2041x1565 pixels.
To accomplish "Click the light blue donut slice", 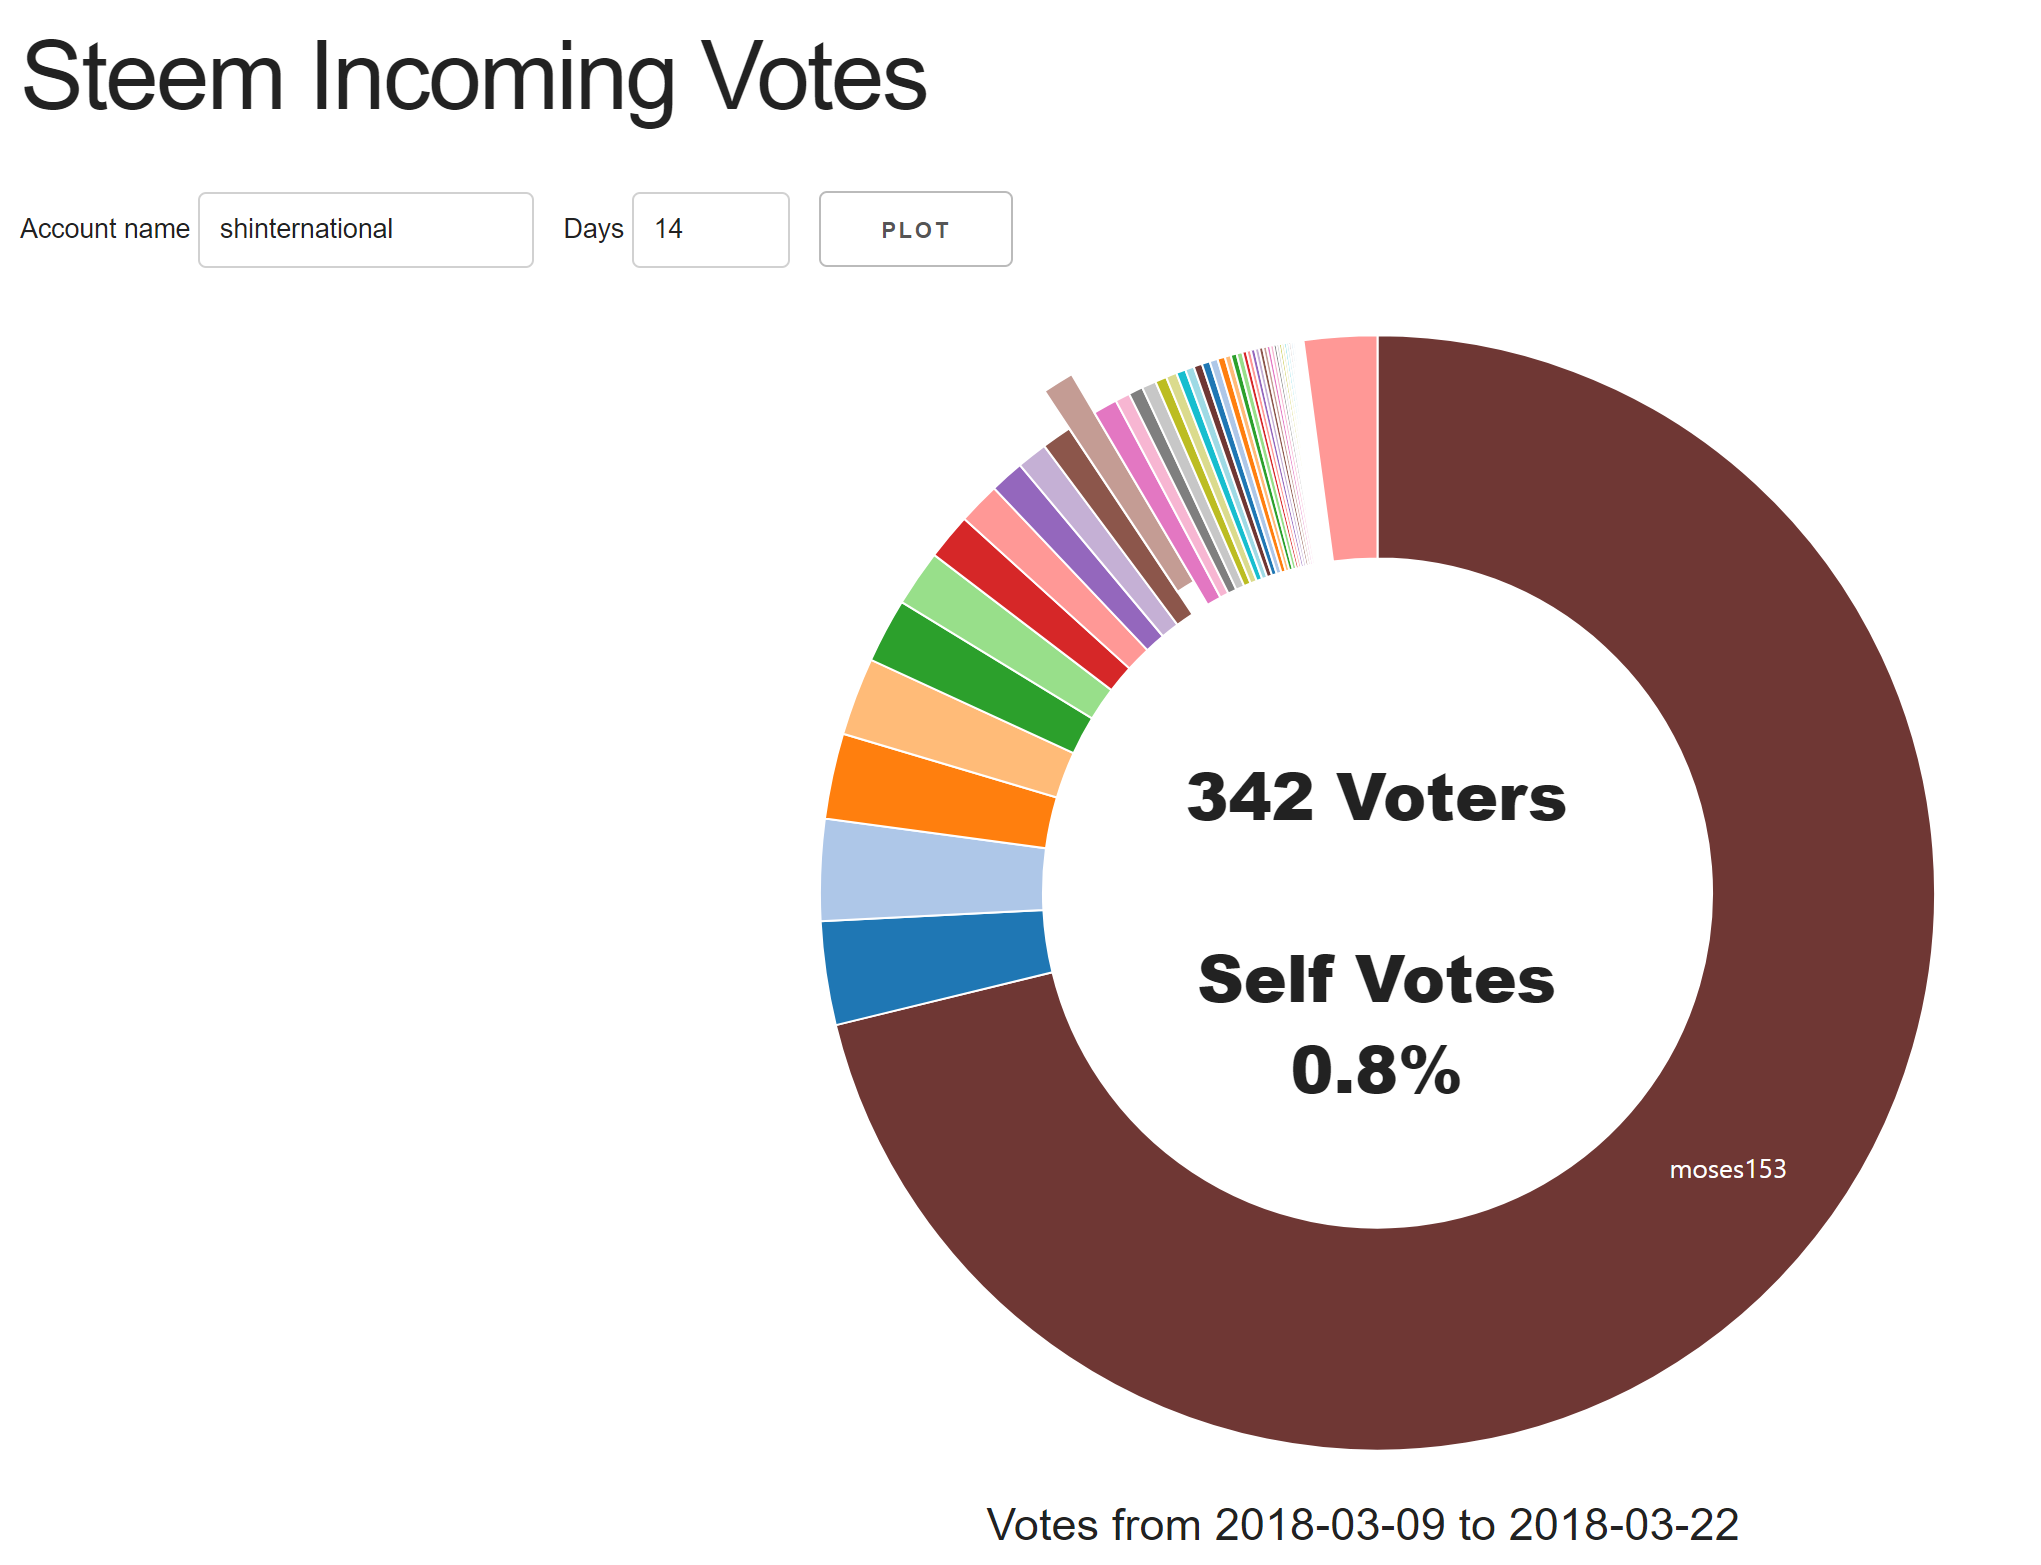I will tap(930, 870).
